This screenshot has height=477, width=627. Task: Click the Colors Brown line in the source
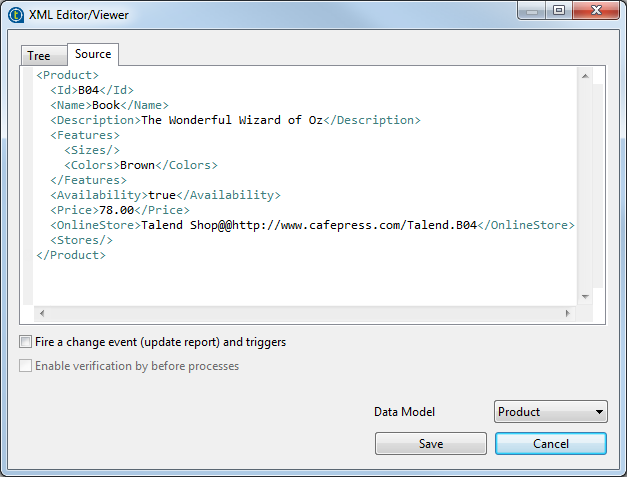pyautogui.click(x=140, y=165)
